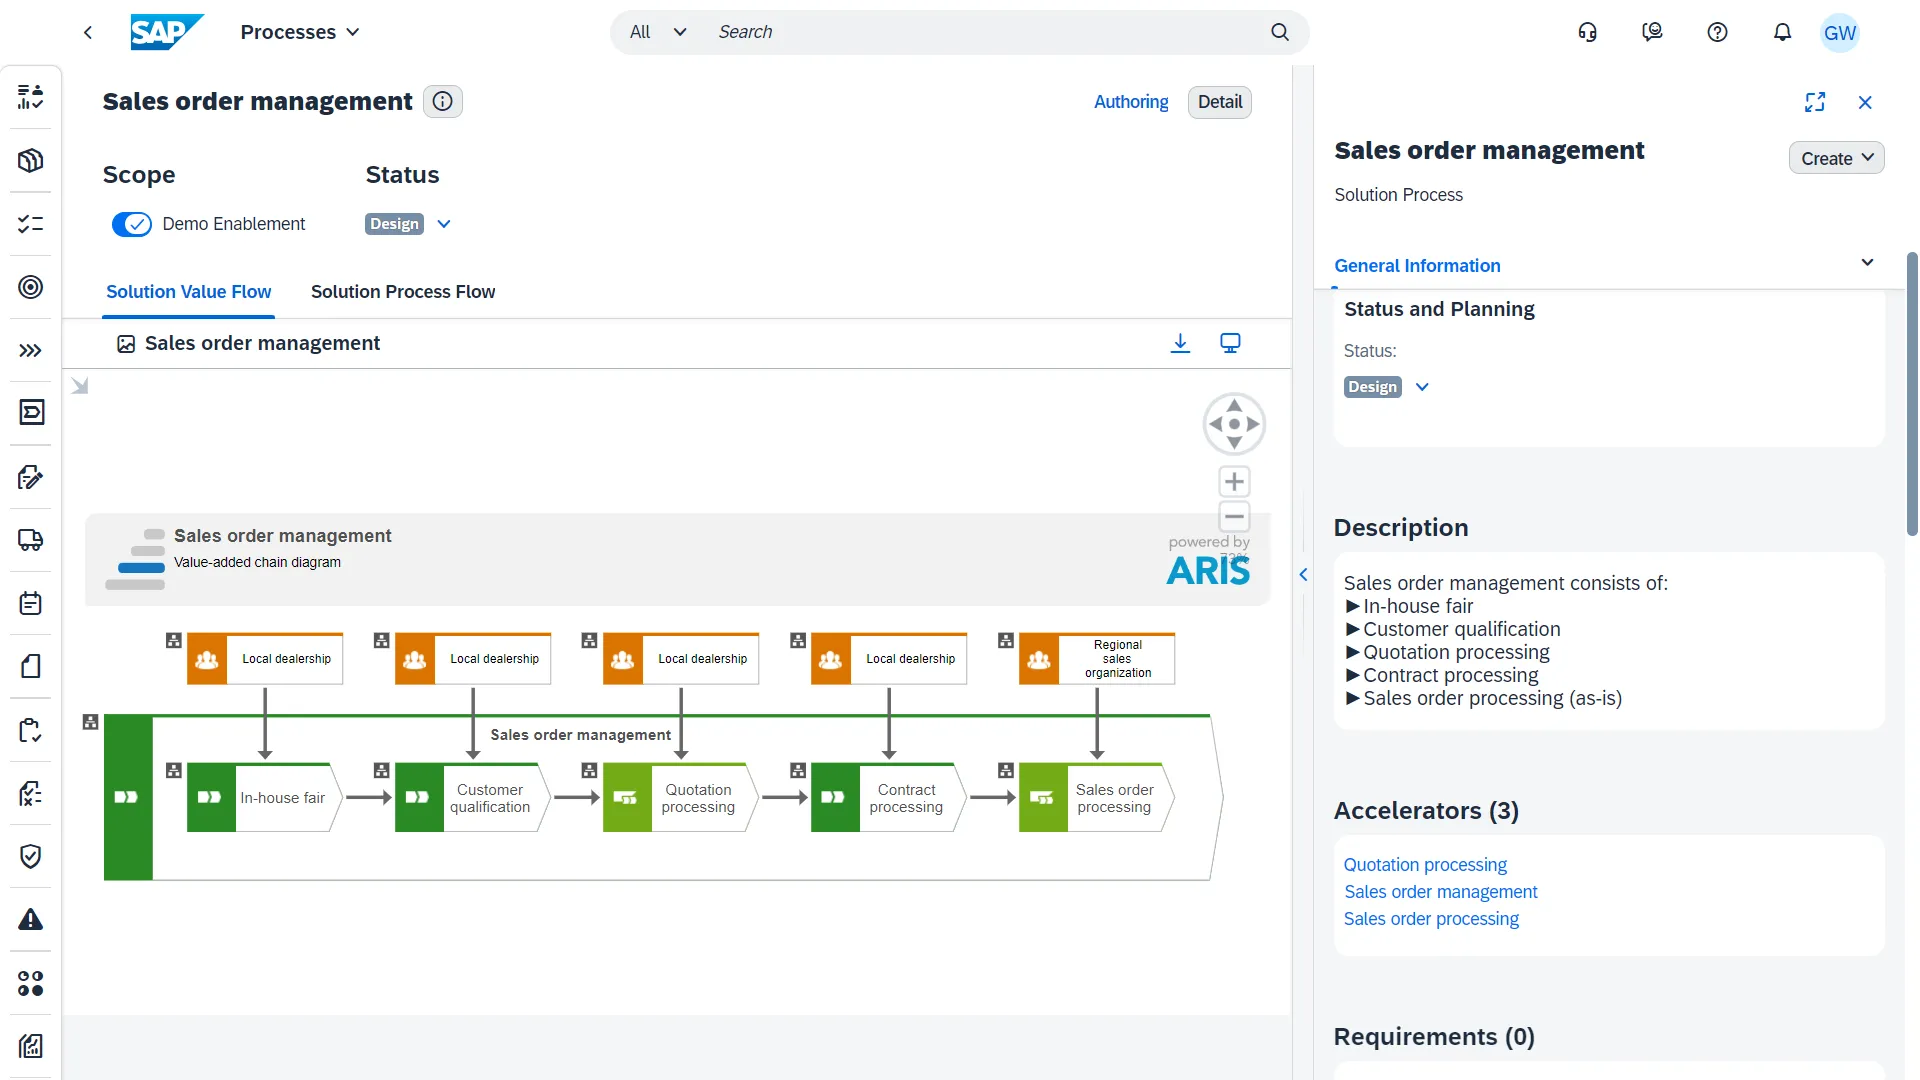Toggle the Demo Enablement switch
Screen dimensions: 1920x1080
coord(131,224)
